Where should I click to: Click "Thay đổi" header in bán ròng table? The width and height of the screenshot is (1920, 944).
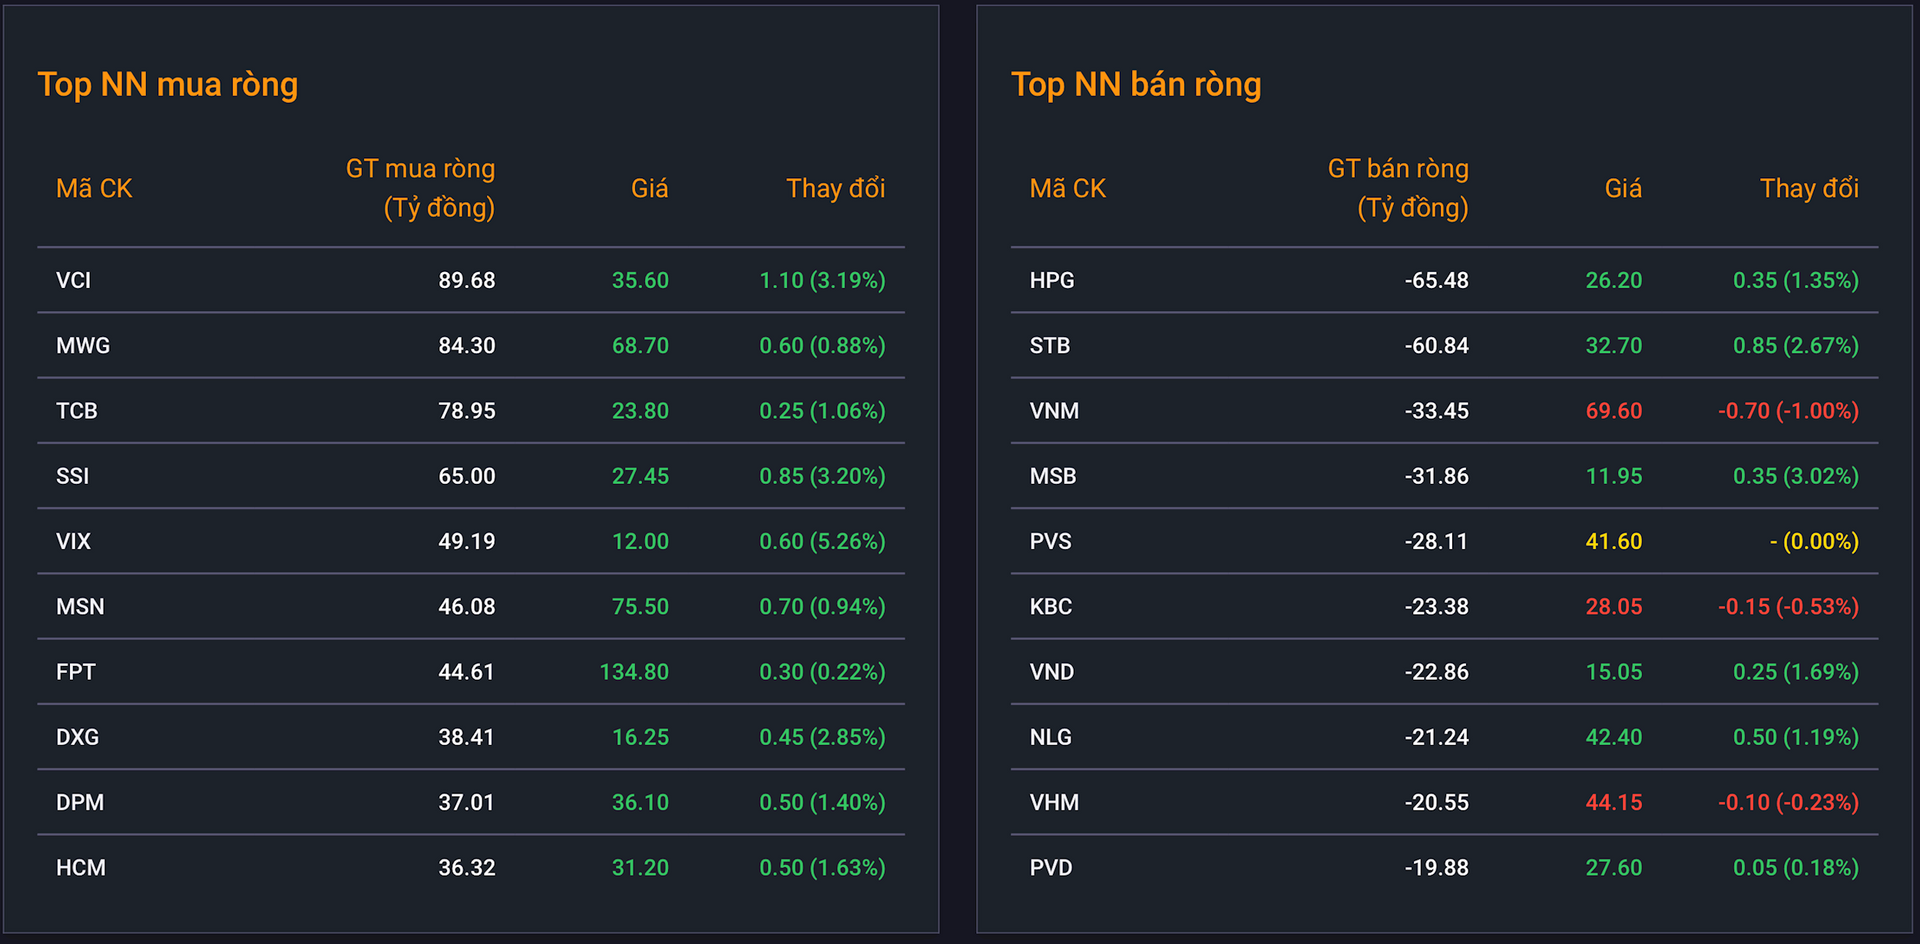tap(1809, 188)
